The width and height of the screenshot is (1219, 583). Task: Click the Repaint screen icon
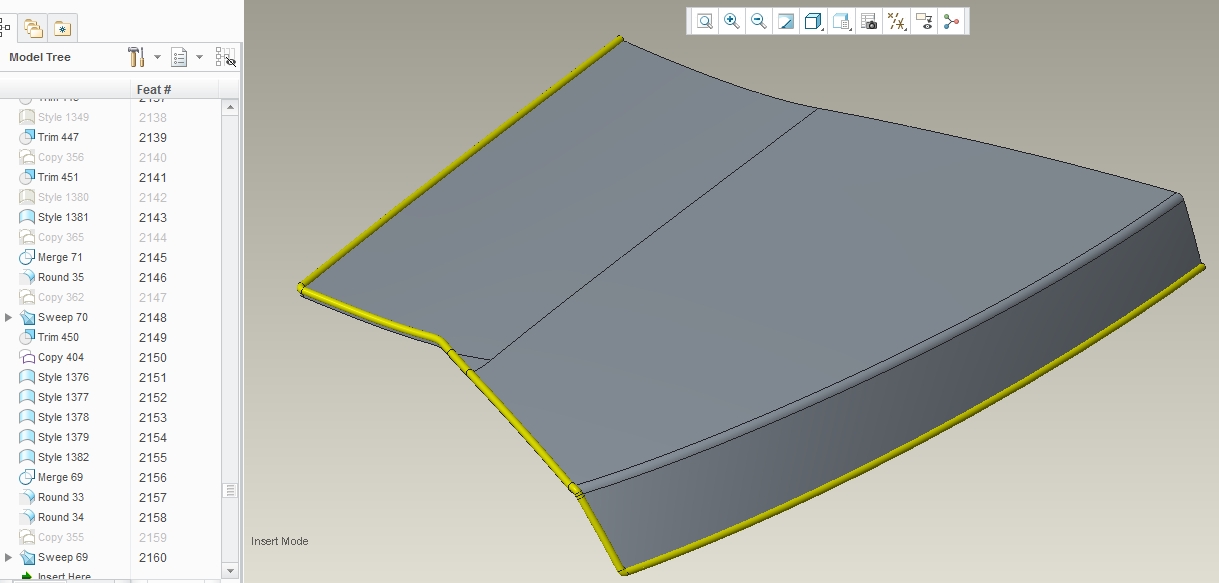tap(786, 21)
